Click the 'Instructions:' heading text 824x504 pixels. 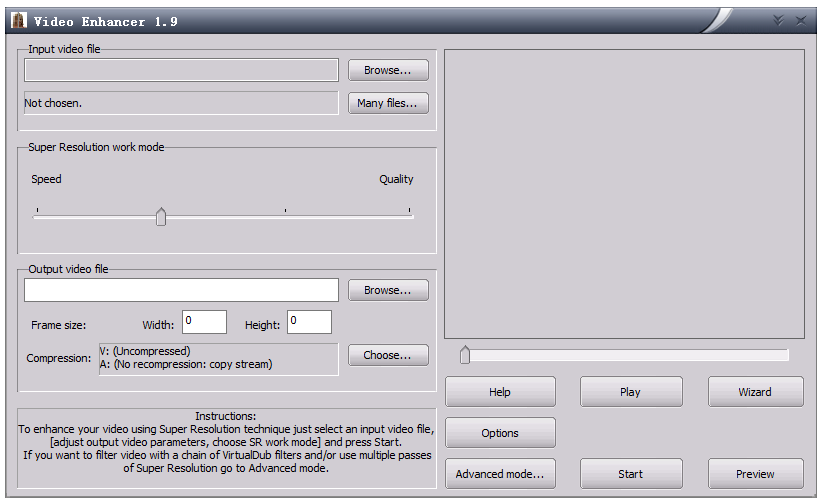(x=225, y=416)
